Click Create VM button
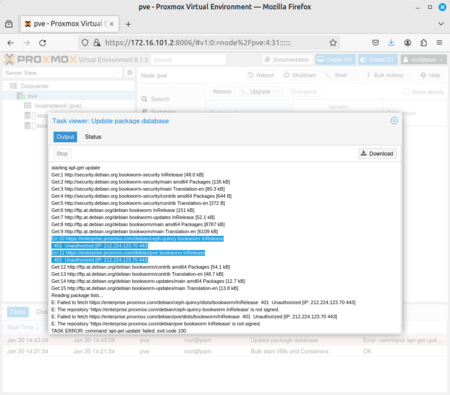Image resolution: width=450 pixels, height=395 pixels. (x=335, y=60)
